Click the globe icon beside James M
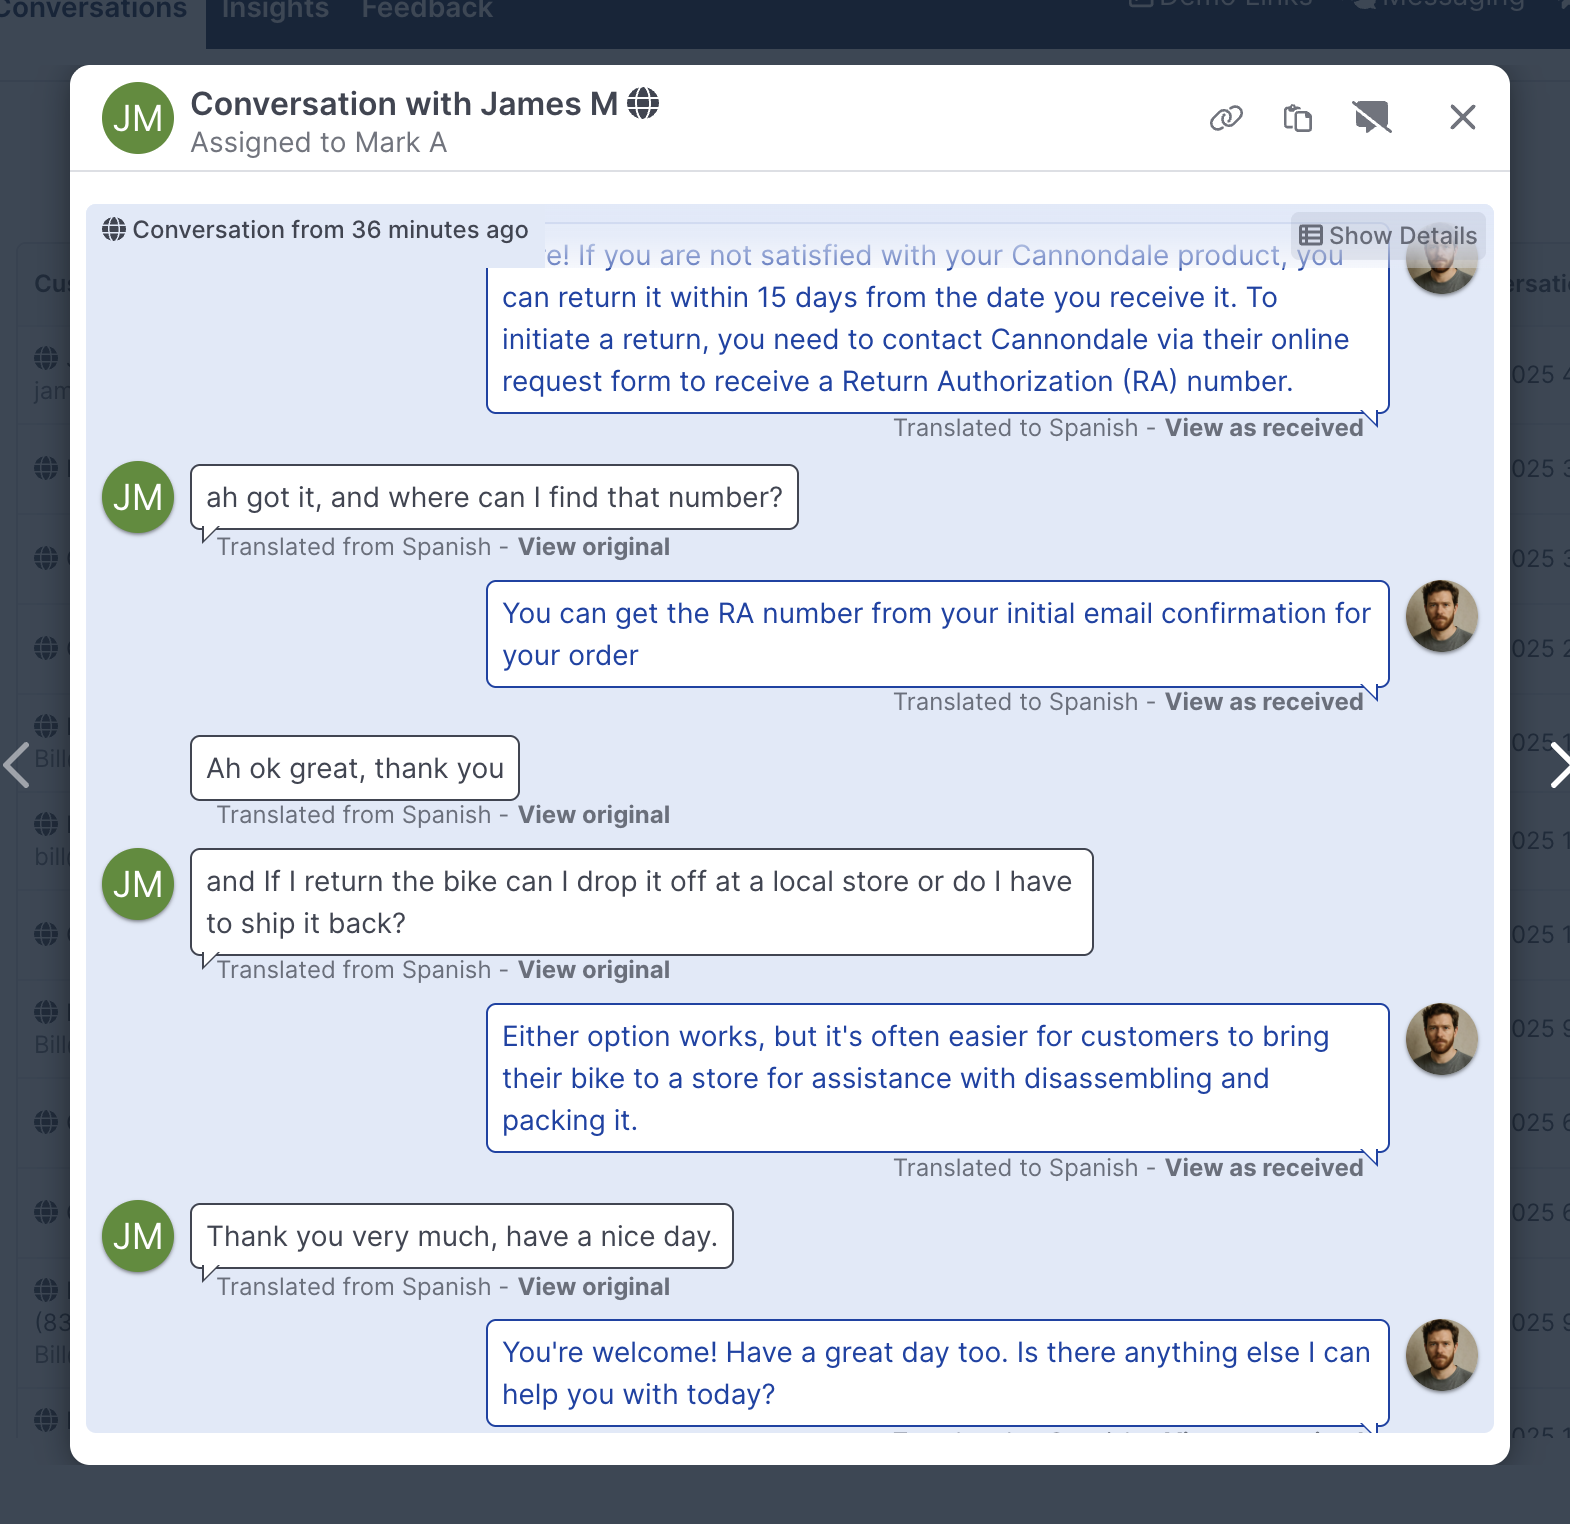Image resolution: width=1570 pixels, height=1524 pixels. pos(643,103)
